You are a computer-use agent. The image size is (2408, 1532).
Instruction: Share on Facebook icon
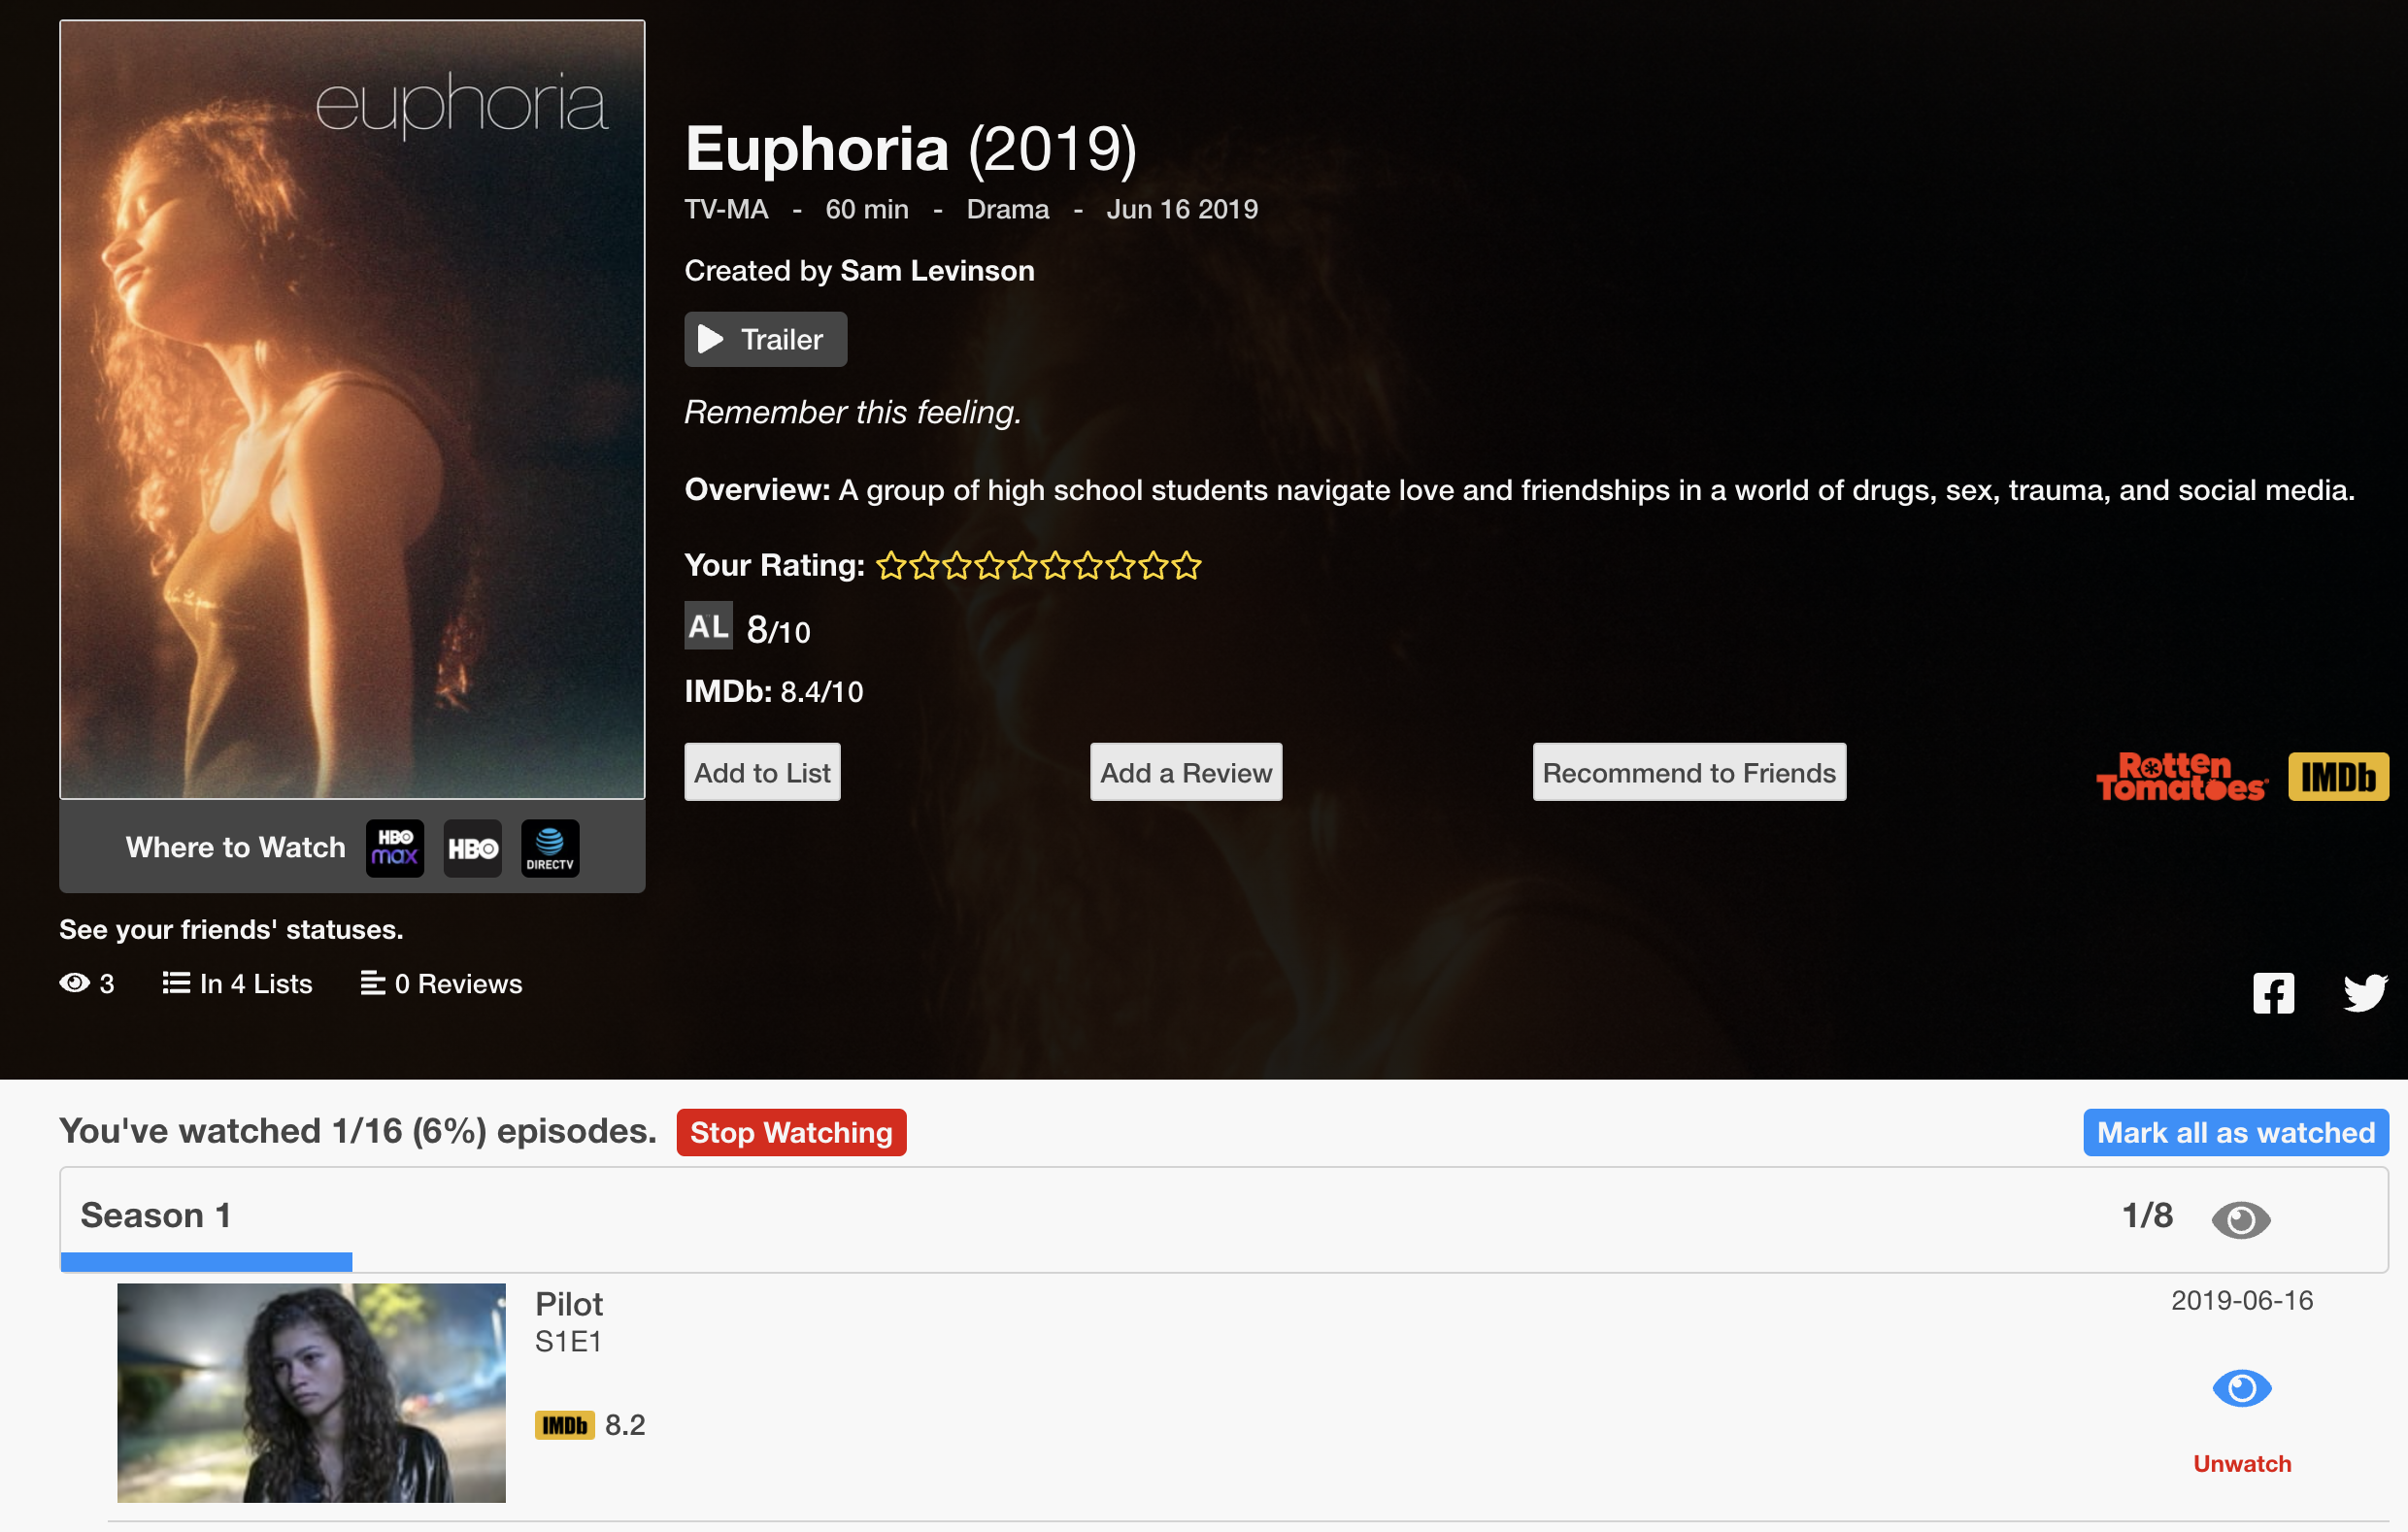pyautogui.click(x=2273, y=993)
